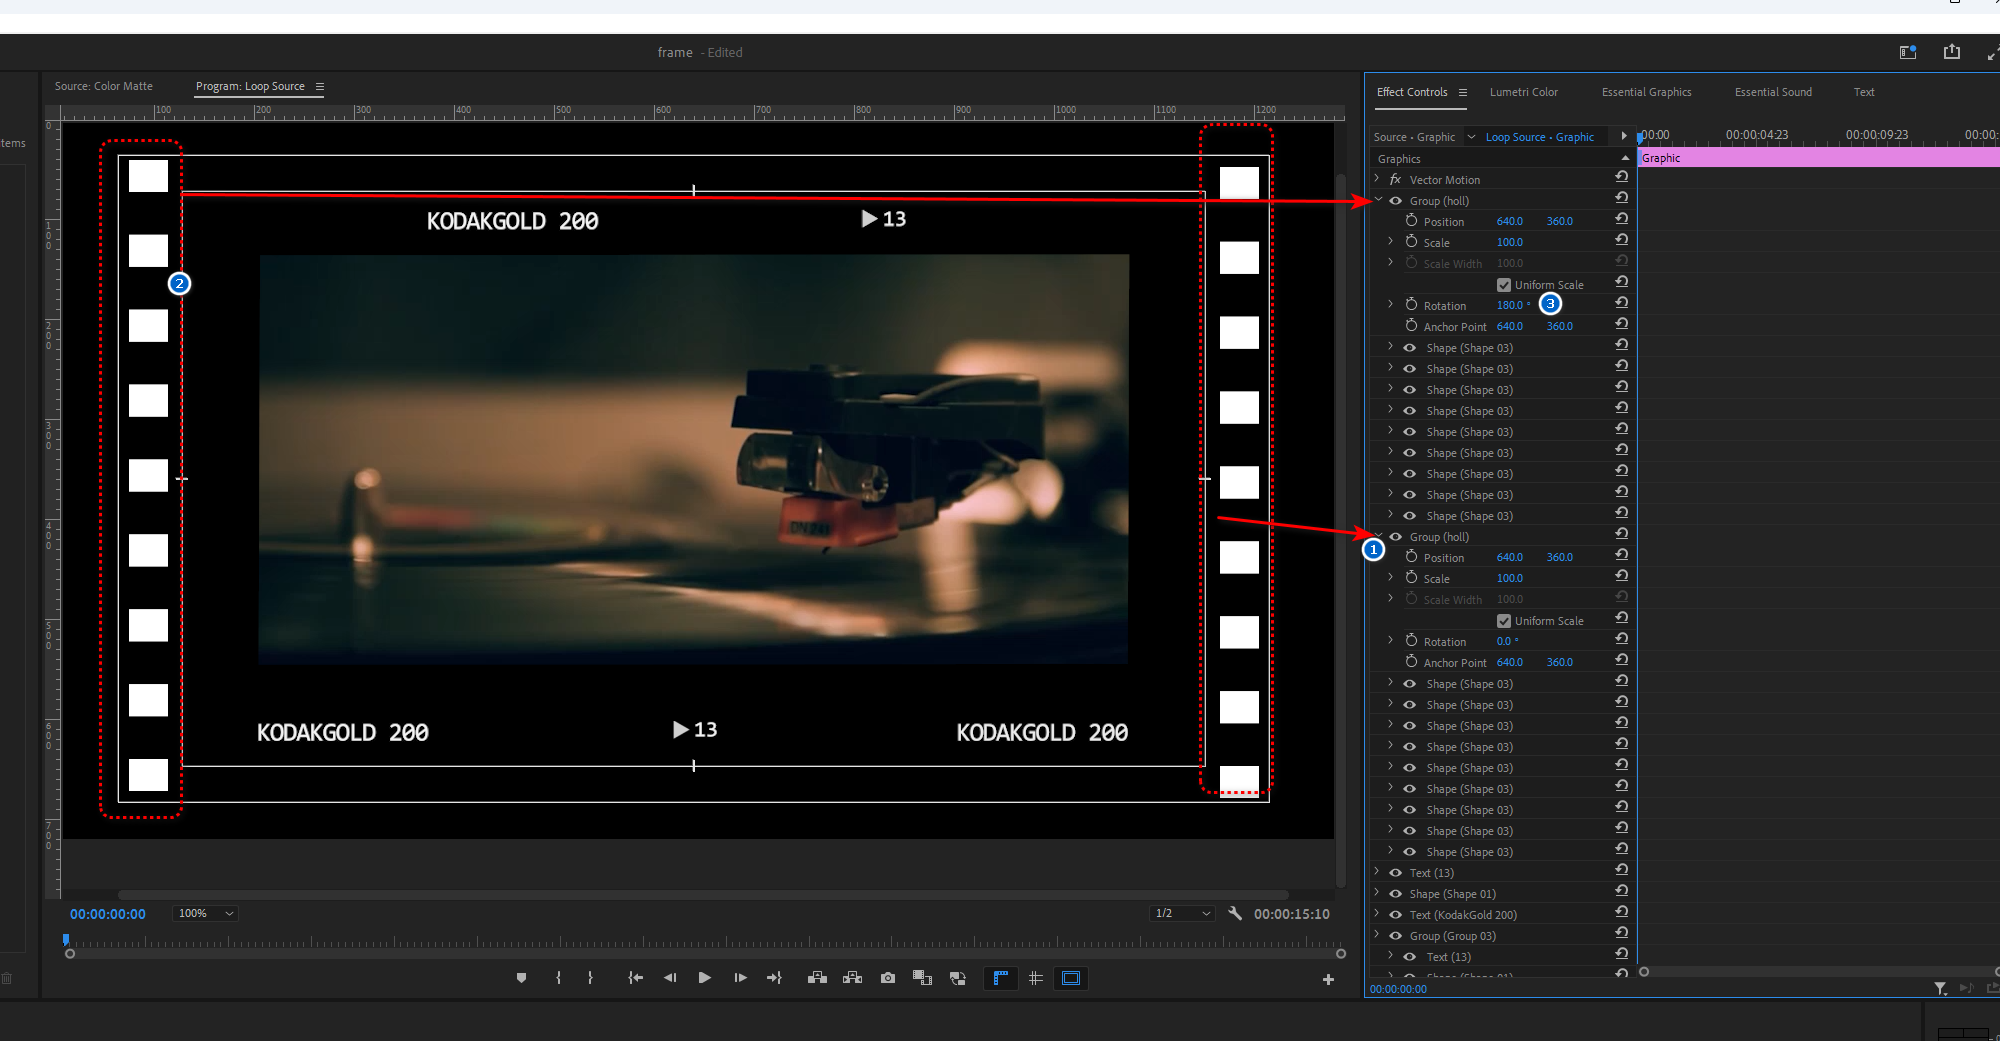Expand the Vector Motion effect

pyautogui.click(x=1377, y=179)
